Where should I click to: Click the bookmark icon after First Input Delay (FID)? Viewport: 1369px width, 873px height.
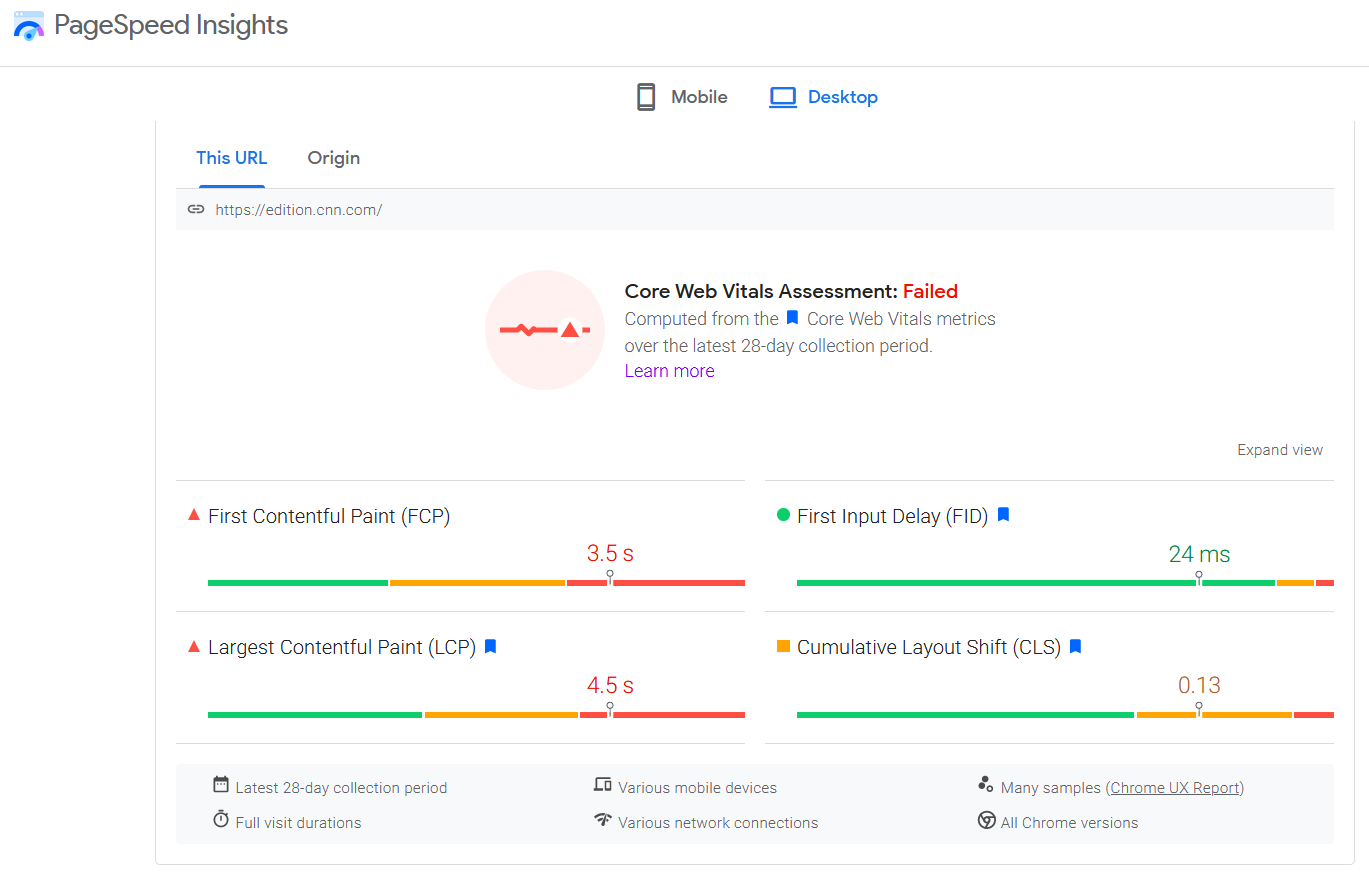(x=1004, y=515)
